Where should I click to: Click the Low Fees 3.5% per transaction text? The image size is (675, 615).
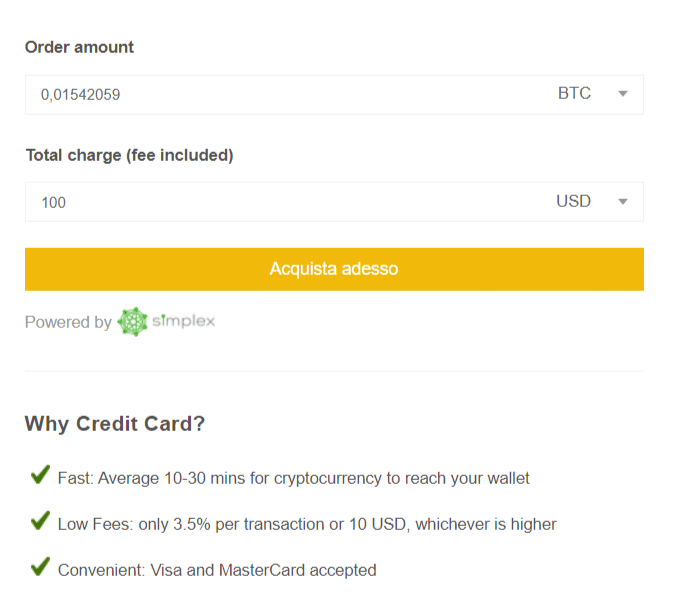coord(307,524)
